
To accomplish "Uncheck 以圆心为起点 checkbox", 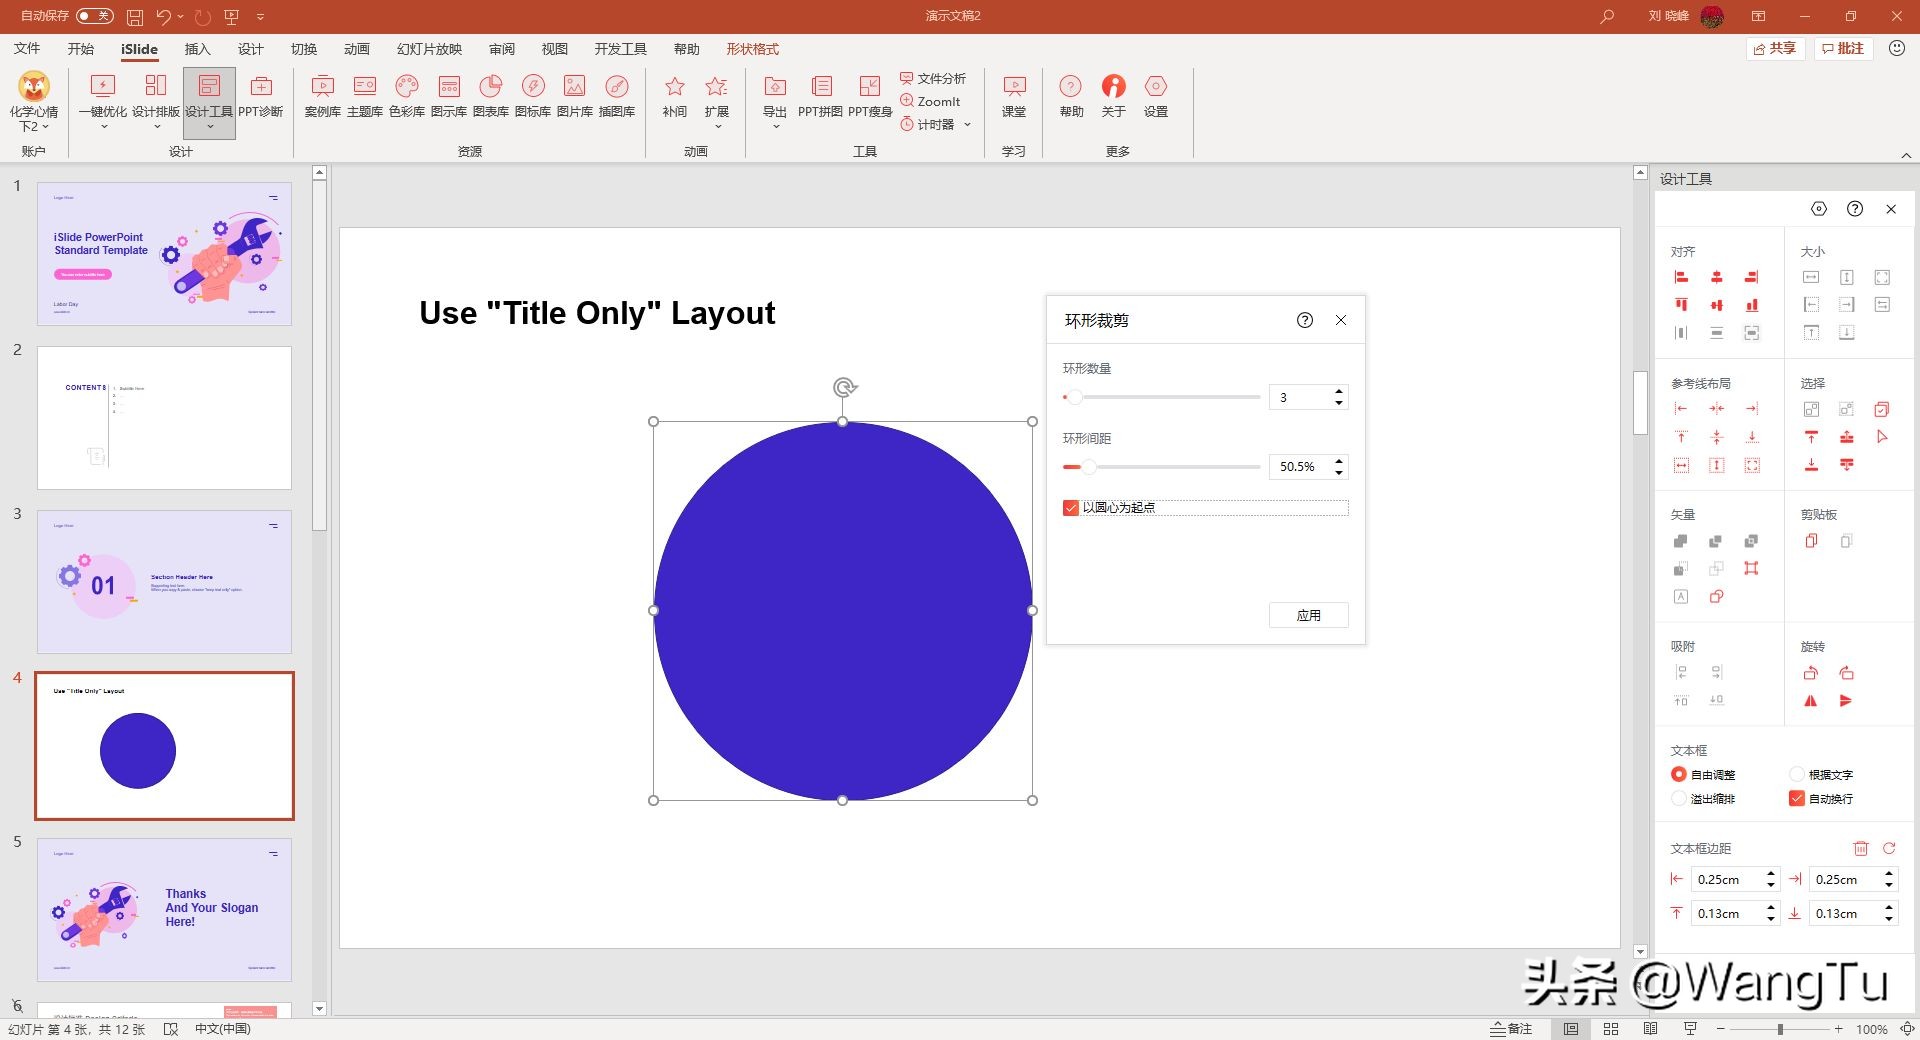I will point(1071,508).
